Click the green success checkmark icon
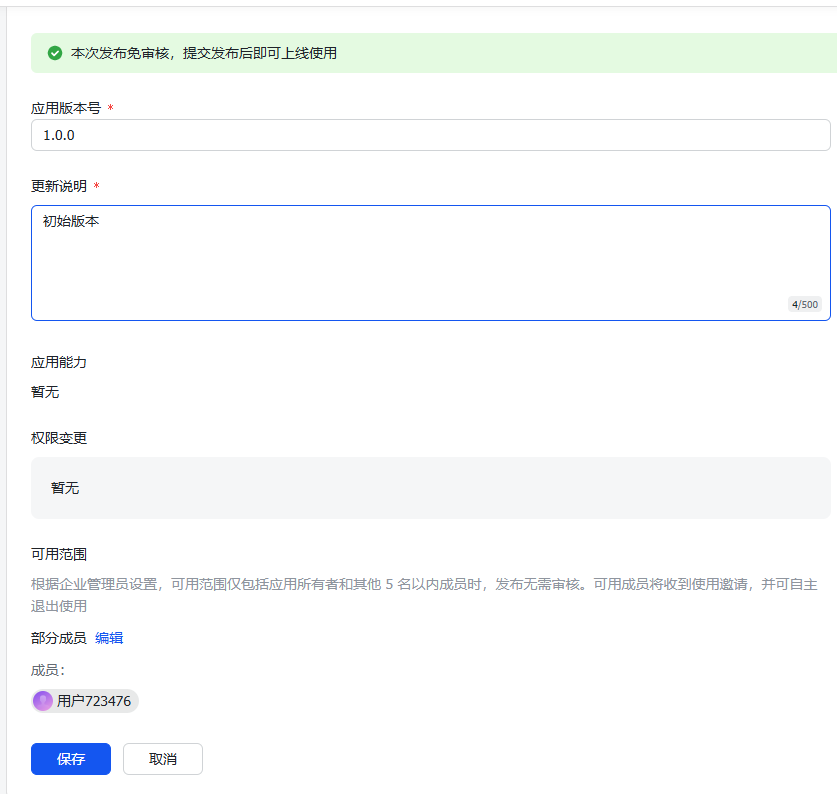This screenshot has height=794, width=837. click(x=55, y=53)
